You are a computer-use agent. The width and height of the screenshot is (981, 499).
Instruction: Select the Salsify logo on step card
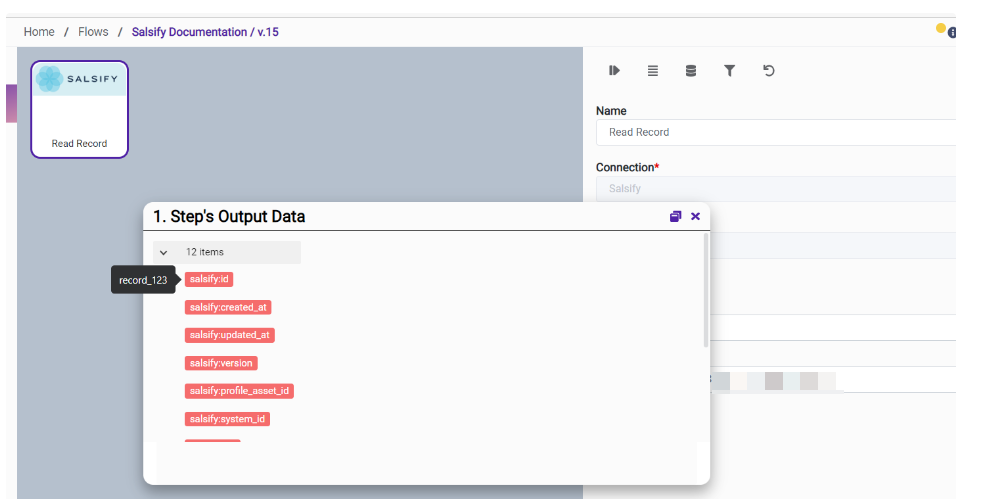pyautogui.click(x=79, y=79)
